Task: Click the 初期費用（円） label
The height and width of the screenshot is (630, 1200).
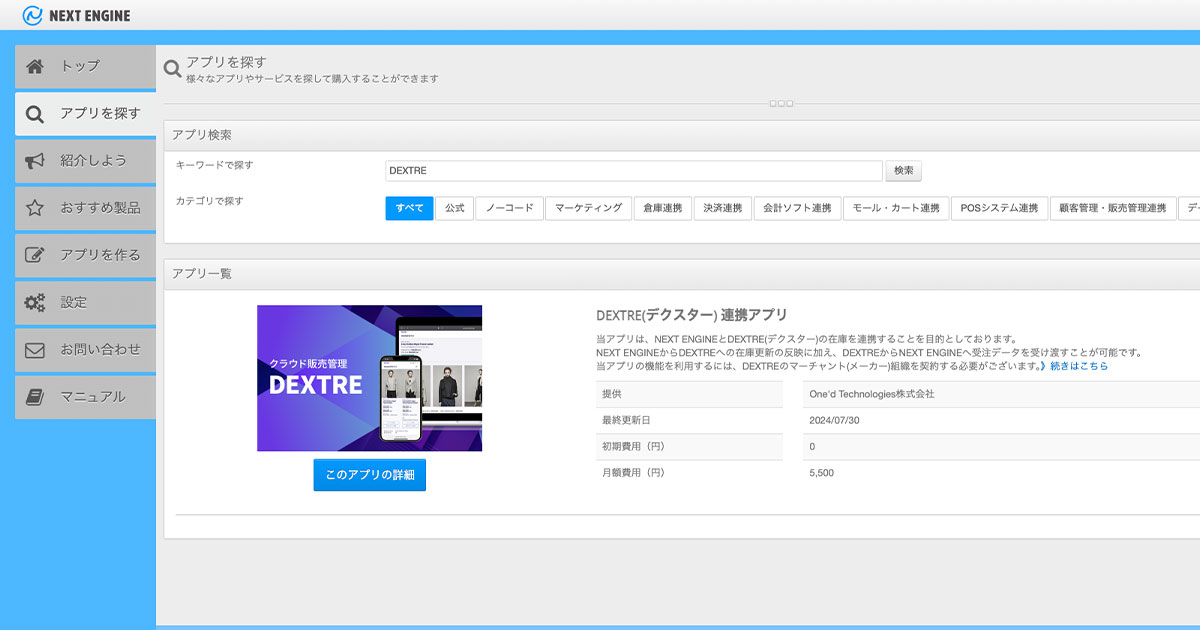Action: tap(633, 446)
